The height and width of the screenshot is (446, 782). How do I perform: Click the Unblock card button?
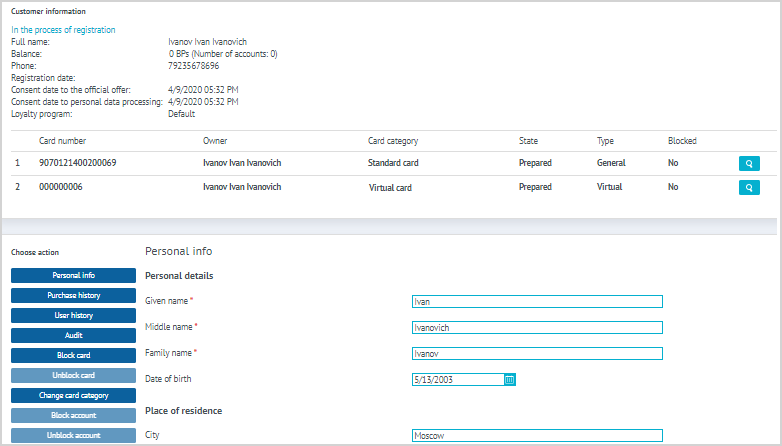point(73,375)
